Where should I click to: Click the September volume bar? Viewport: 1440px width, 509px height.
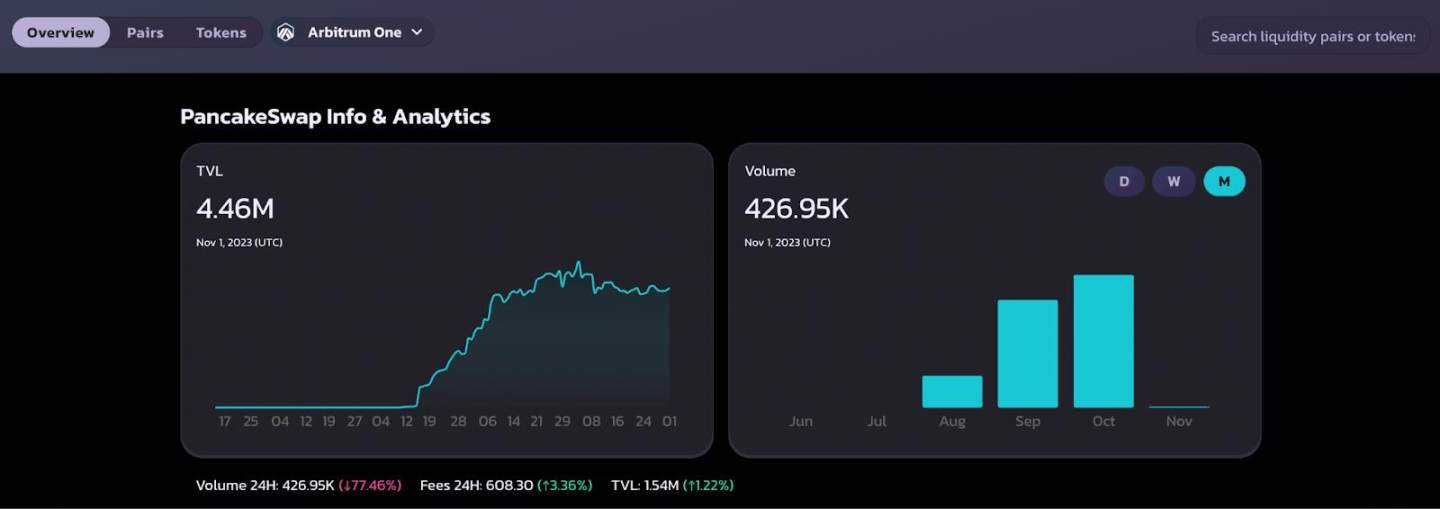pyautogui.click(x=1027, y=353)
